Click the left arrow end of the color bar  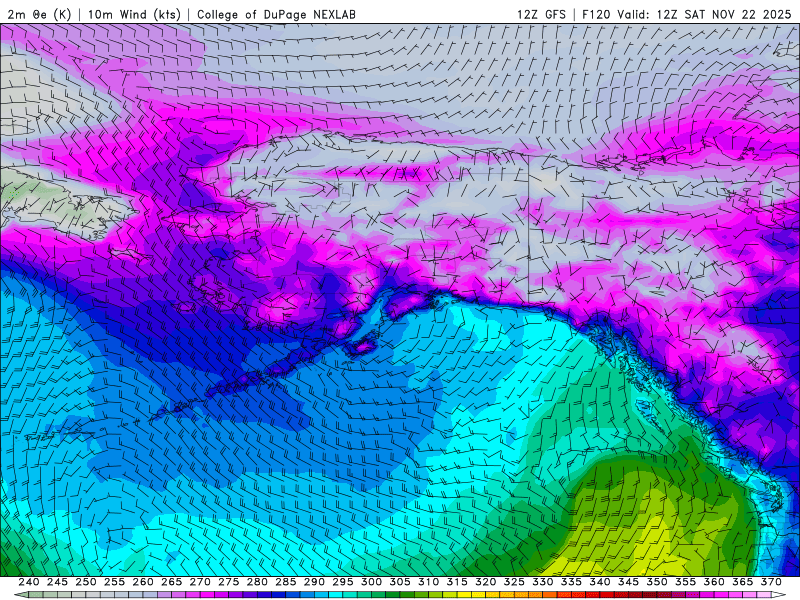pos(20,595)
